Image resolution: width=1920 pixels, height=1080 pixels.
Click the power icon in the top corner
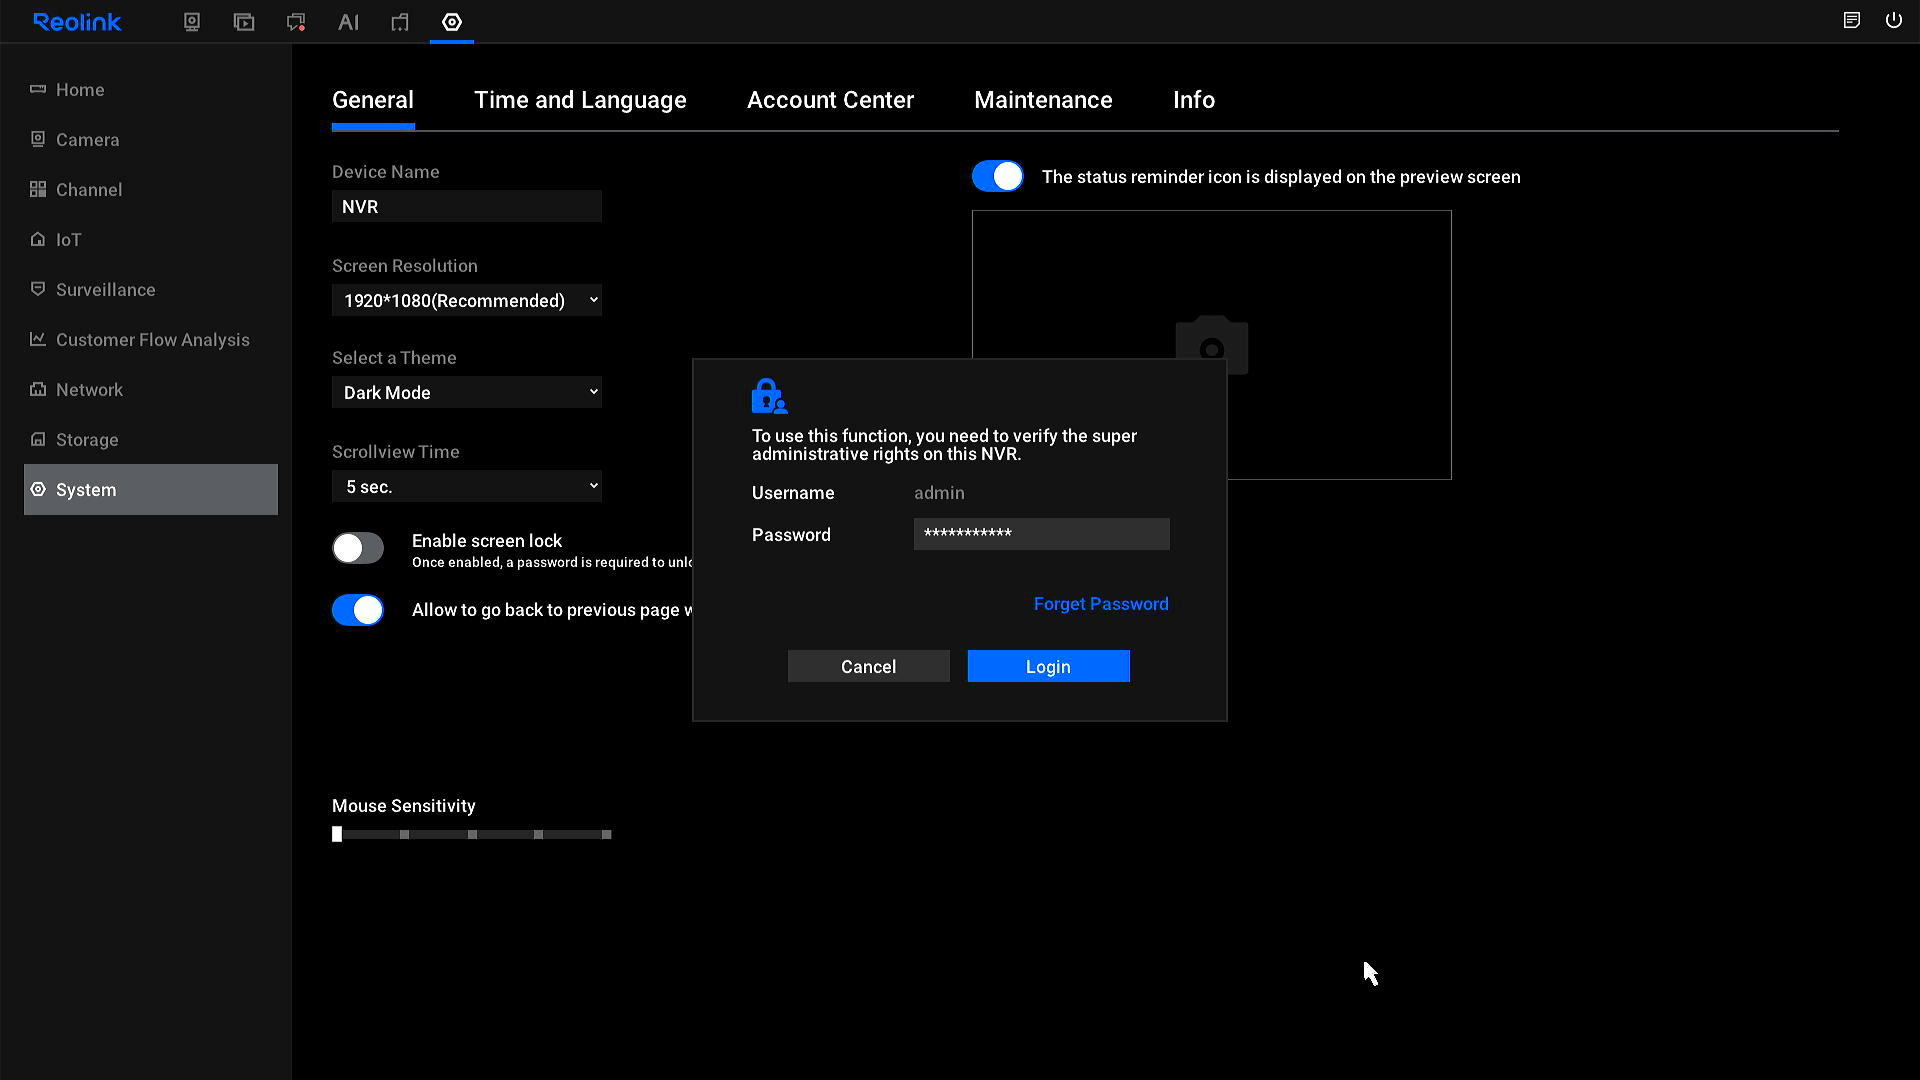(1893, 20)
